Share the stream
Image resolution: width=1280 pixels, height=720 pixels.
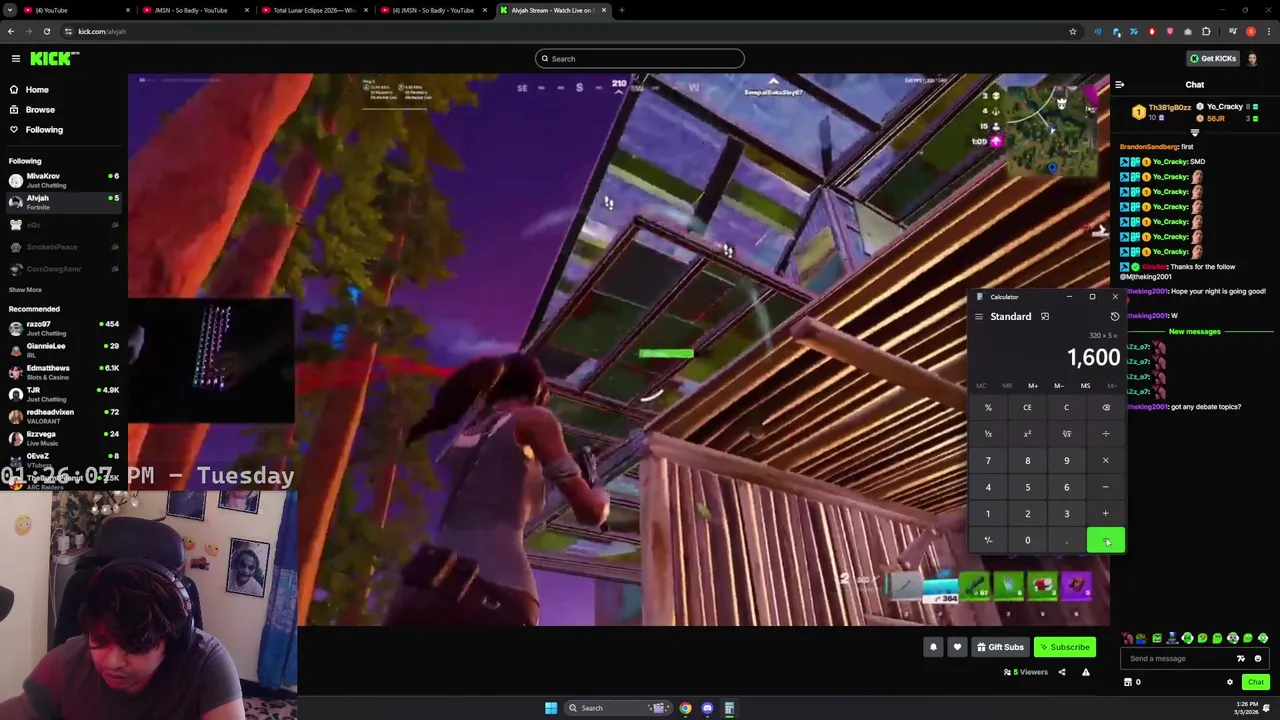[x=1062, y=672]
